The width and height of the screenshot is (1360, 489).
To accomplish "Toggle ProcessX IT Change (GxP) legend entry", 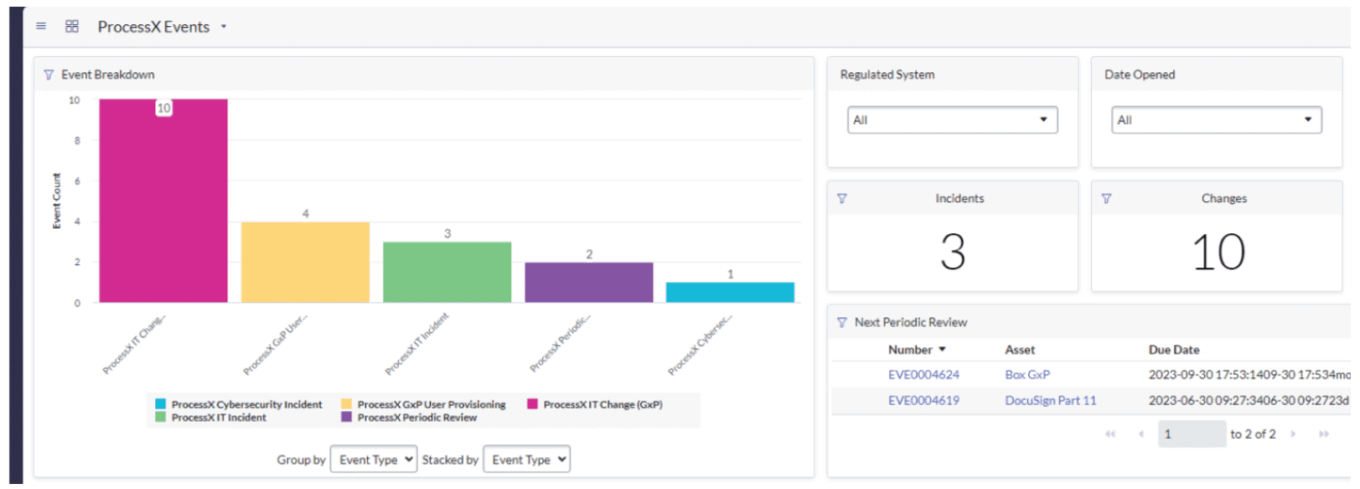I will click(x=594, y=405).
